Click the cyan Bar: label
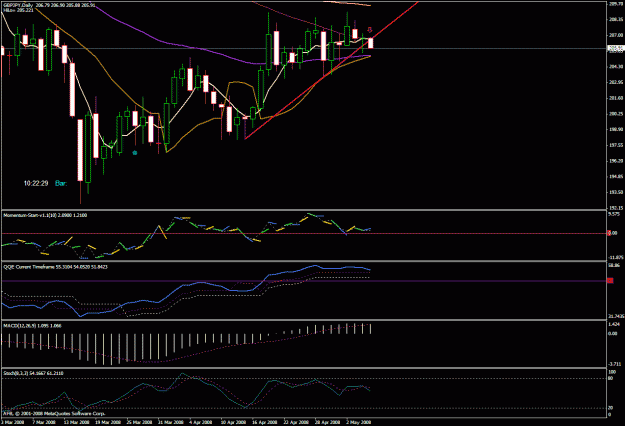Image resolution: width=625 pixels, height=426 pixels. tap(61, 183)
